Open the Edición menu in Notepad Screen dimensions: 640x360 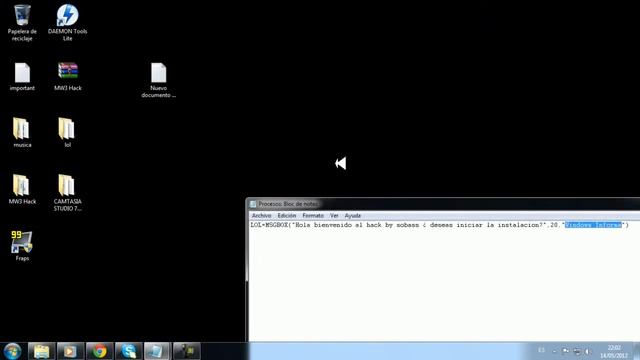pyautogui.click(x=287, y=216)
